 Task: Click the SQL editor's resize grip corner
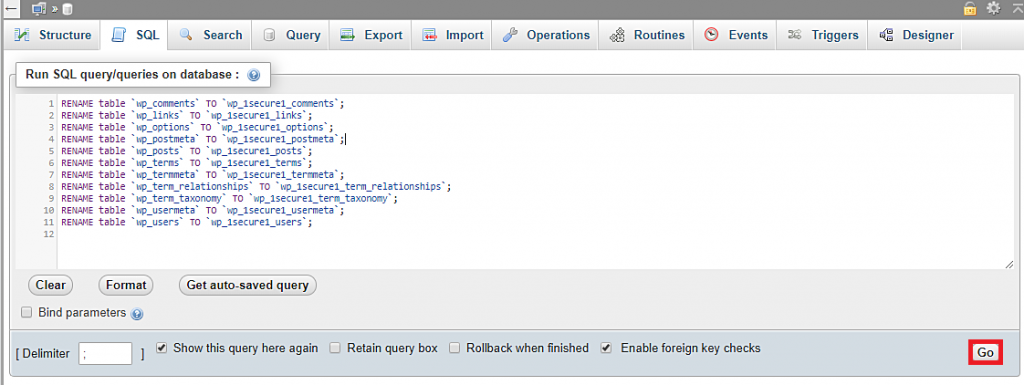click(x=1009, y=264)
